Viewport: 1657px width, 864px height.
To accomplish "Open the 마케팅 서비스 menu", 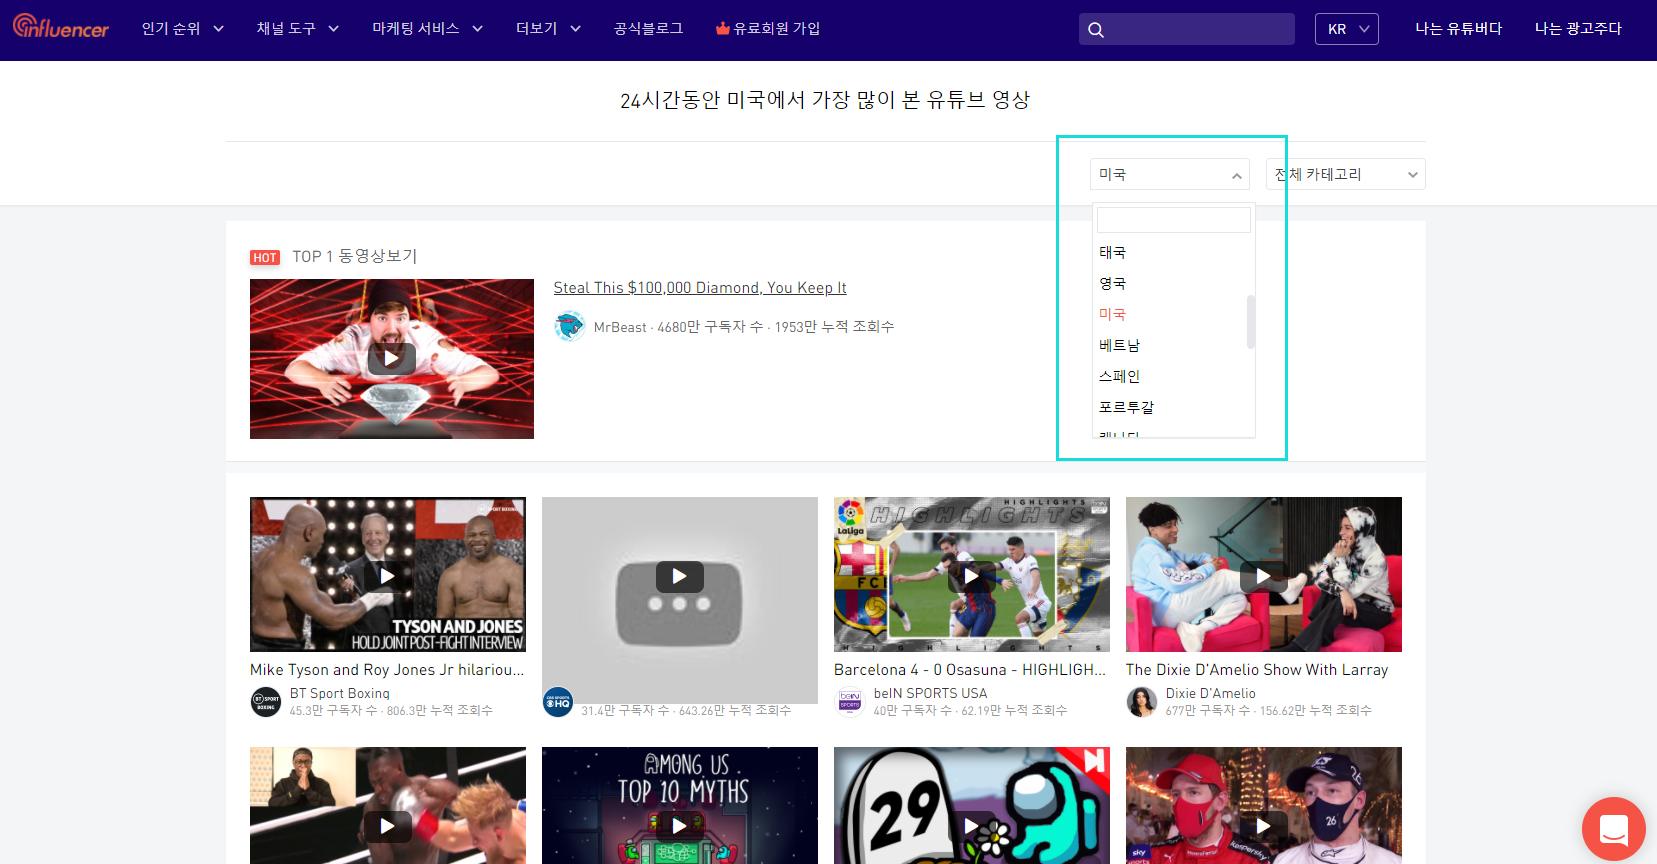I will point(427,28).
